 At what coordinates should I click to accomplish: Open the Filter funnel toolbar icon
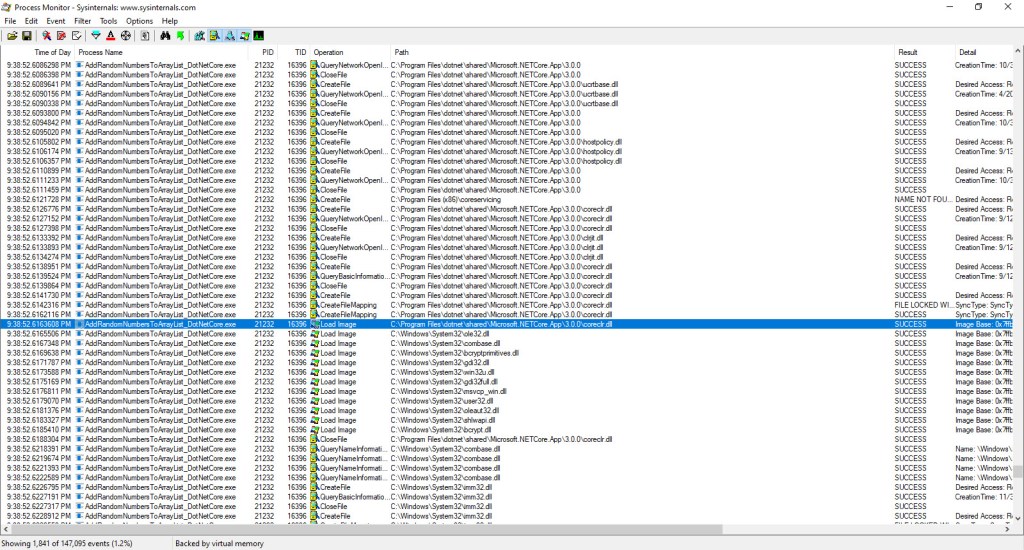96,36
